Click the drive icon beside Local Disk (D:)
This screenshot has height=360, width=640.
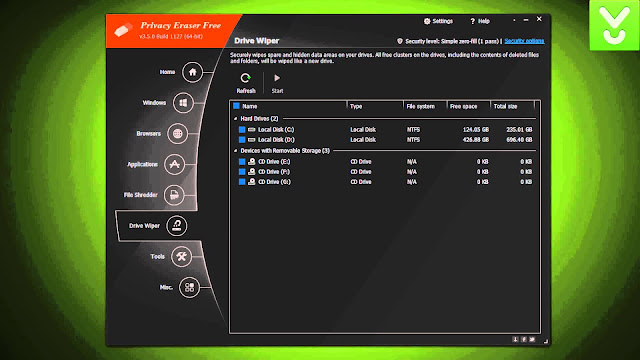(251, 140)
